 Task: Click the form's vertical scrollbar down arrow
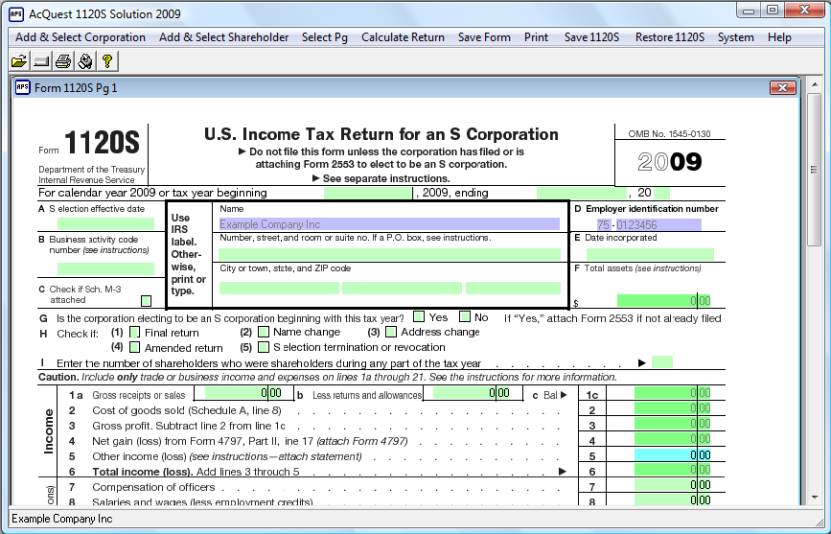click(815, 497)
